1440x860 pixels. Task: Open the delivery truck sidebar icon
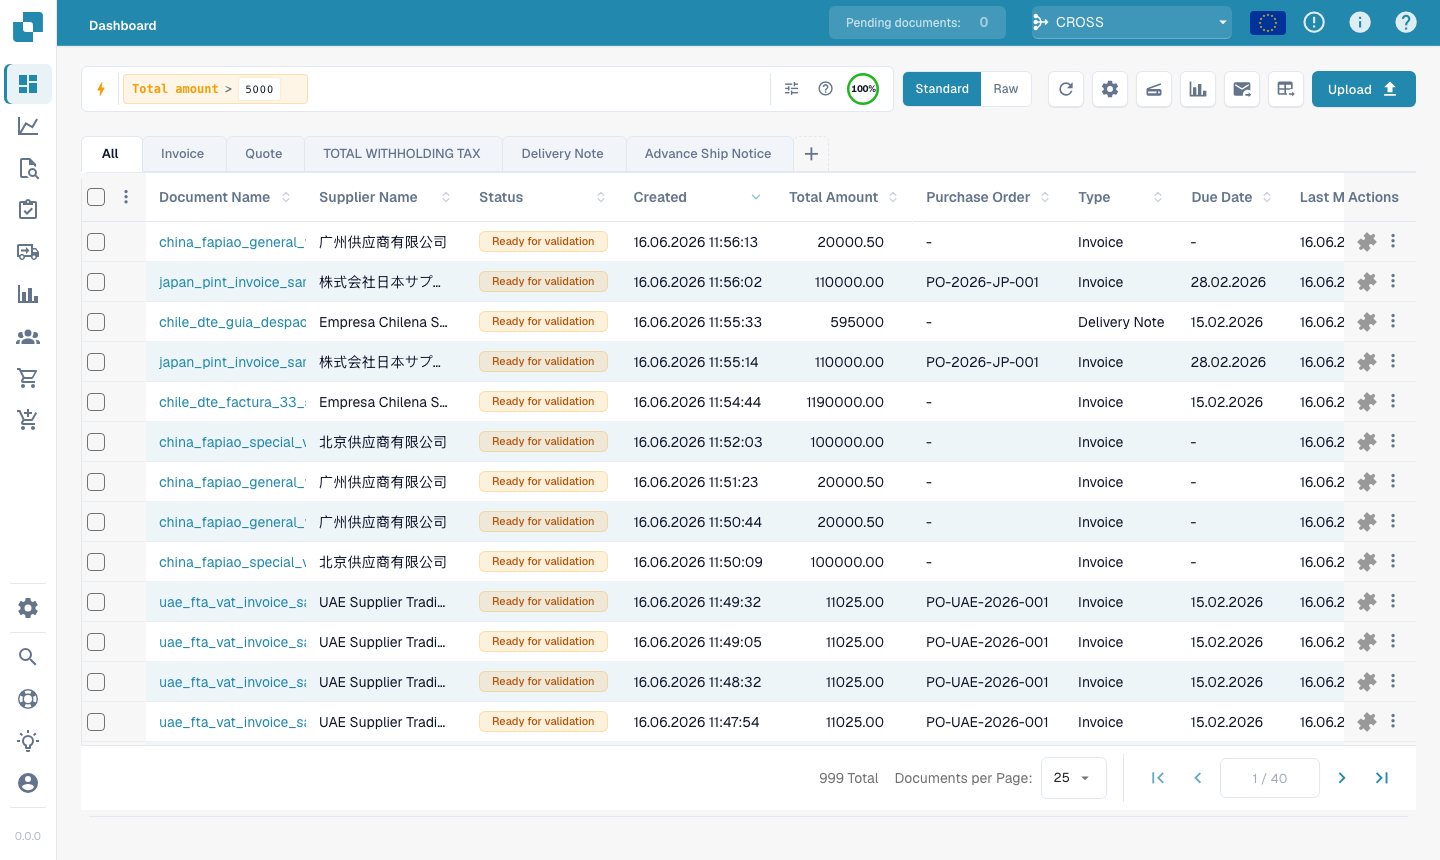(x=28, y=252)
